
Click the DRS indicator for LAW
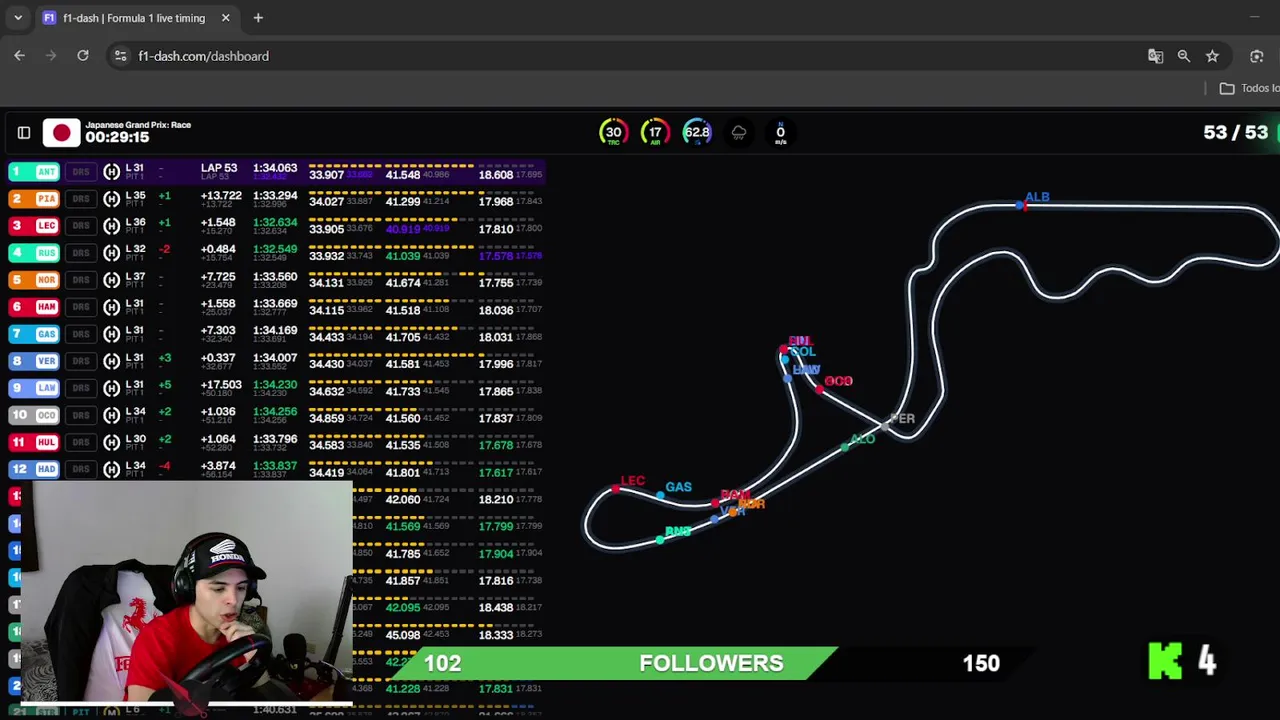(80, 388)
